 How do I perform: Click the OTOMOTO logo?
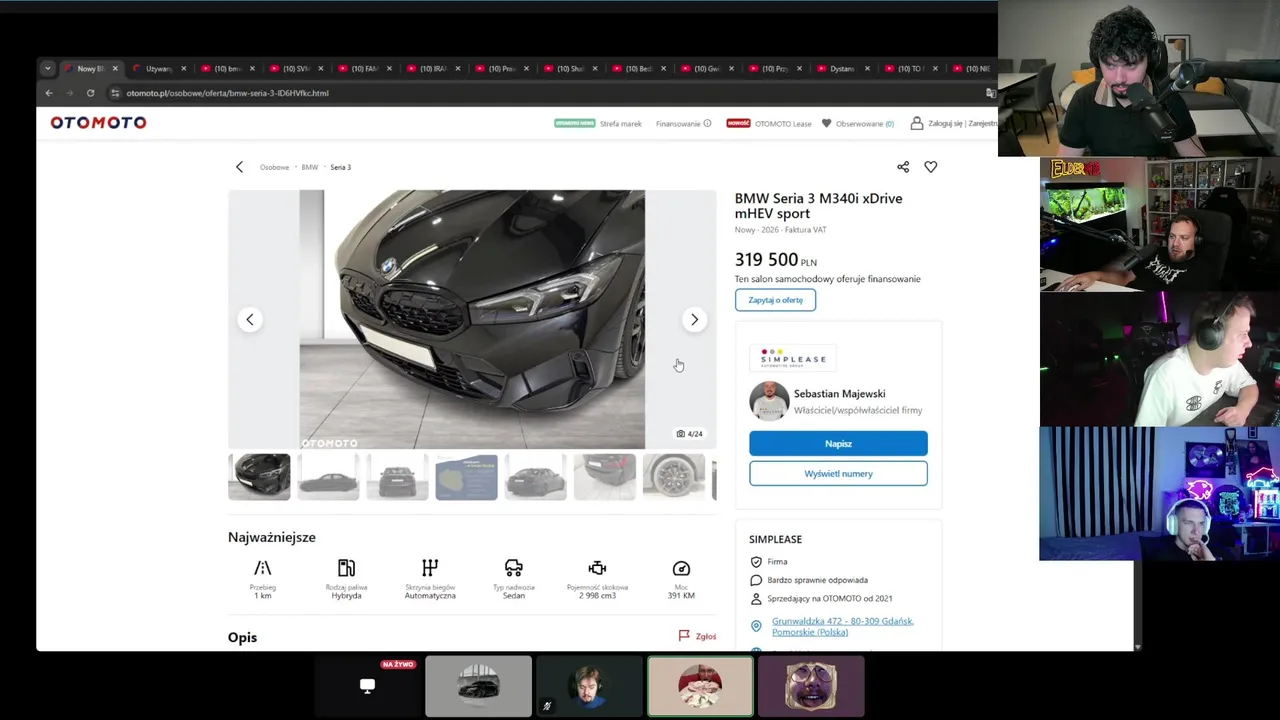click(98, 123)
